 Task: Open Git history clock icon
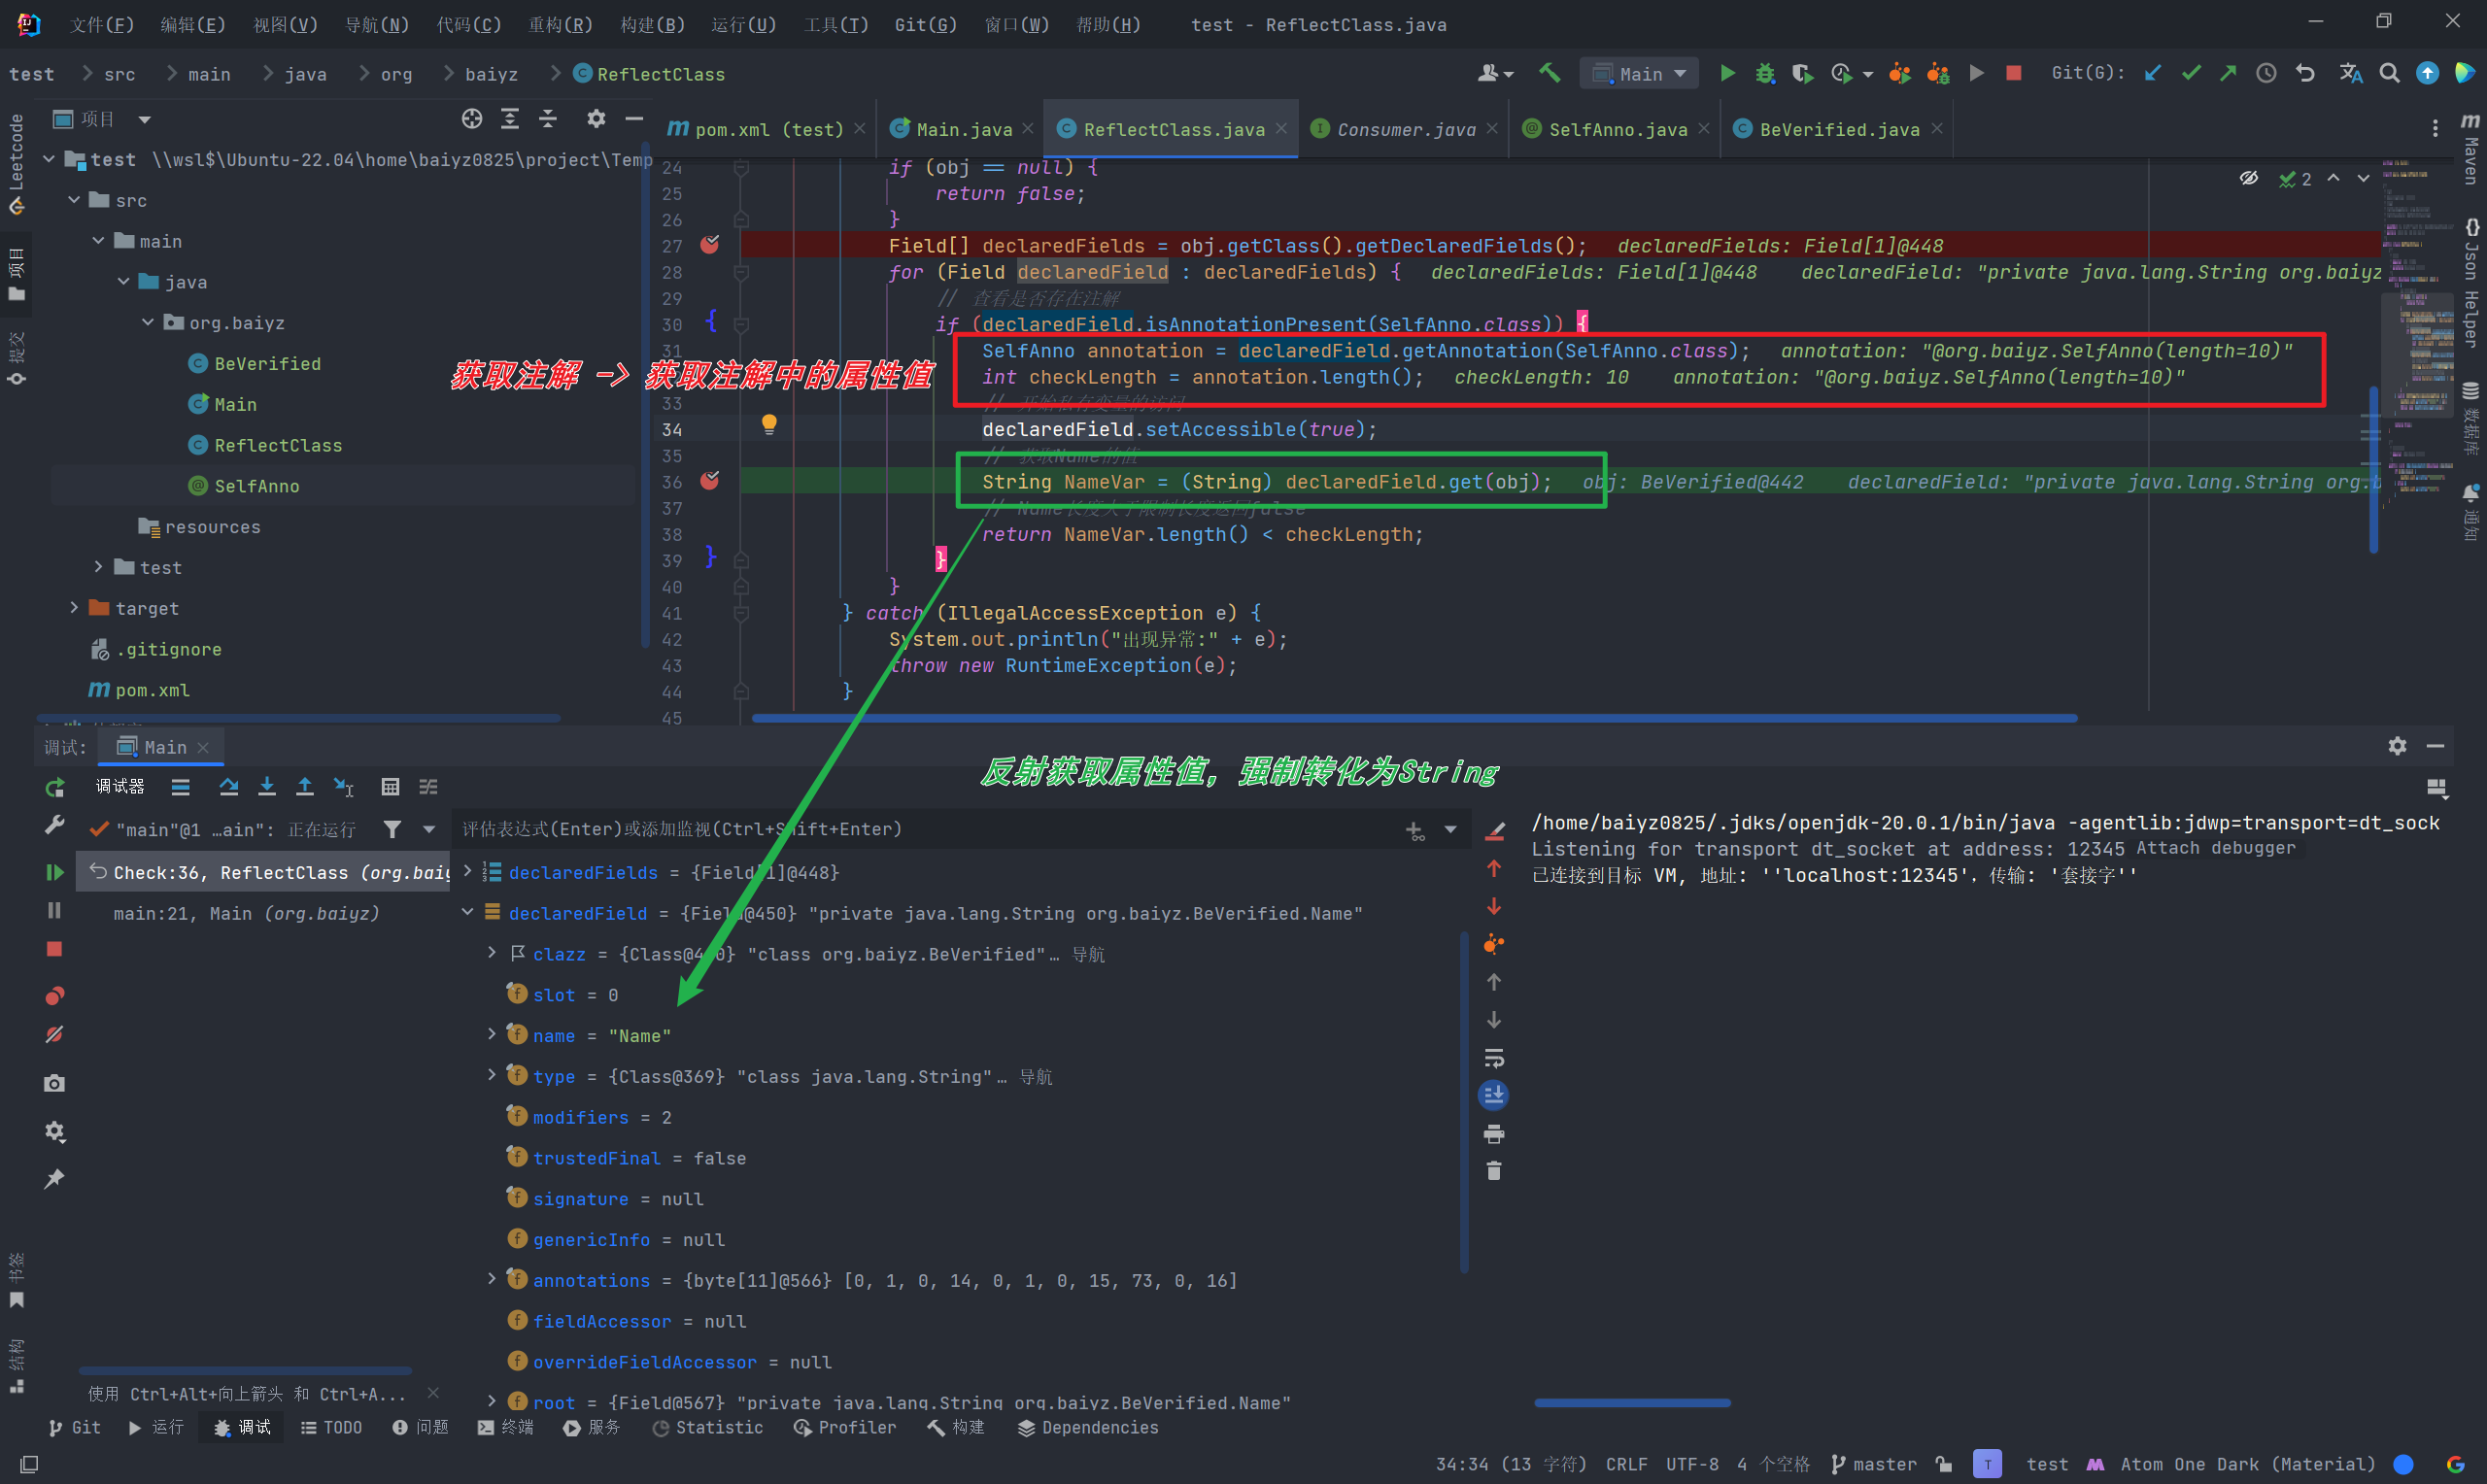tap(2266, 73)
